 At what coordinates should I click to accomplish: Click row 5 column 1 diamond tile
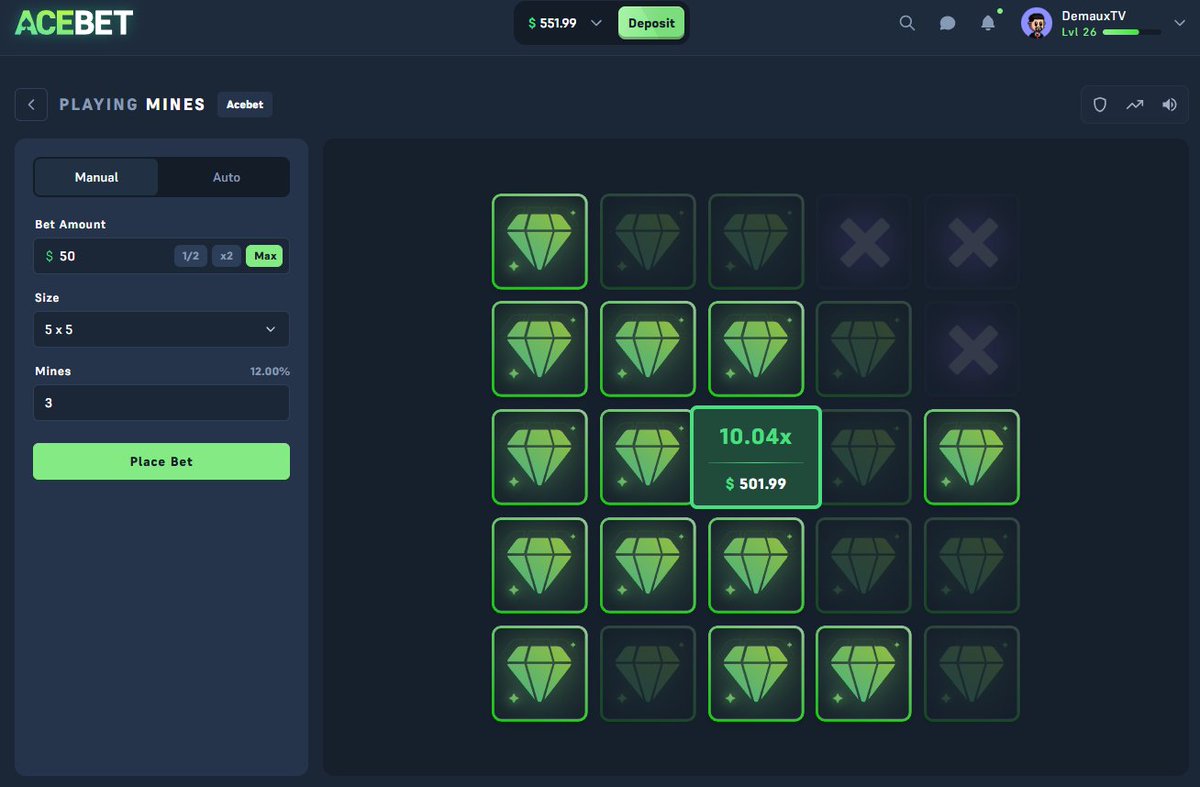pyautogui.click(x=540, y=673)
